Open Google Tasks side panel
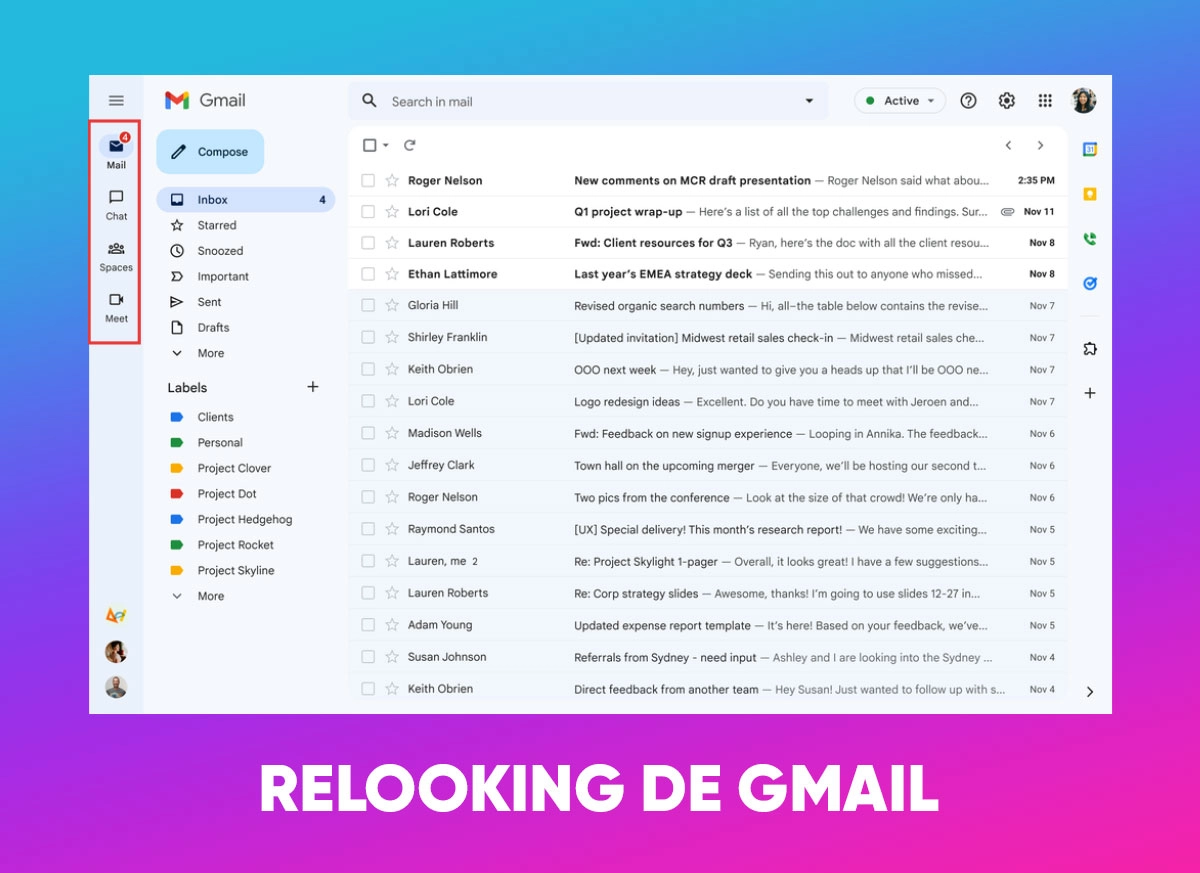Image resolution: width=1200 pixels, height=873 pixels. (x=1090, y=283)
